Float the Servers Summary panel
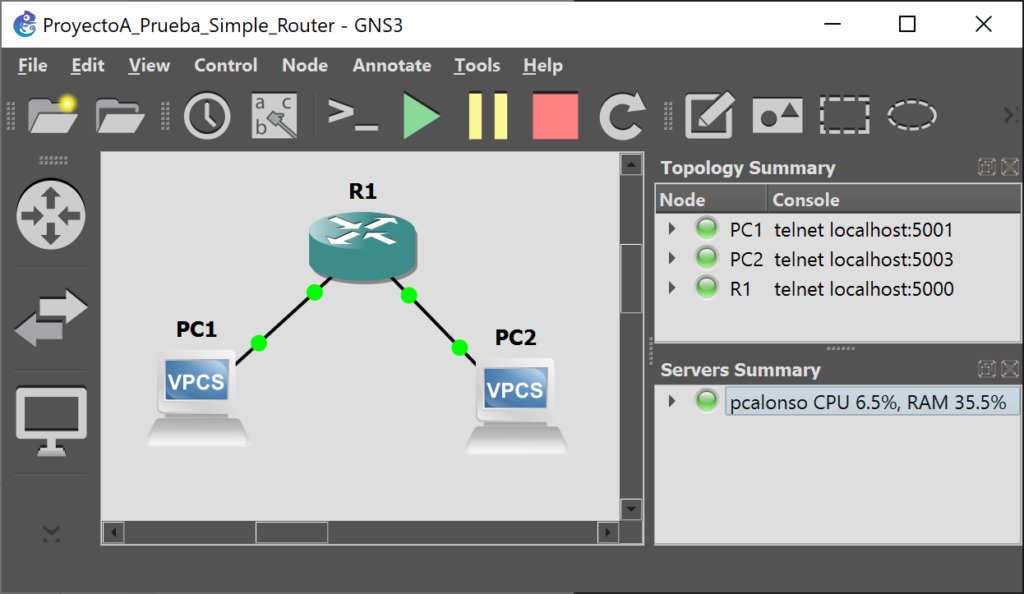The image size is (1024, 594). pos(987,369)
